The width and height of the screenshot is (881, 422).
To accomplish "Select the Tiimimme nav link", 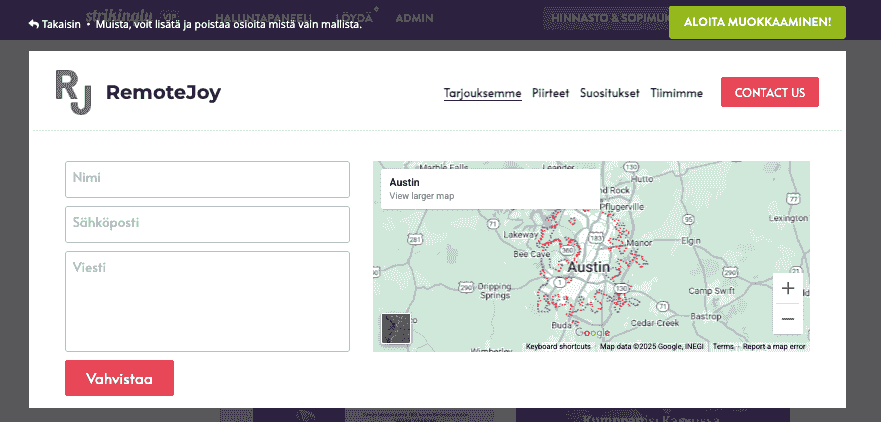I will pyautogui.click(x=676, y=93).
